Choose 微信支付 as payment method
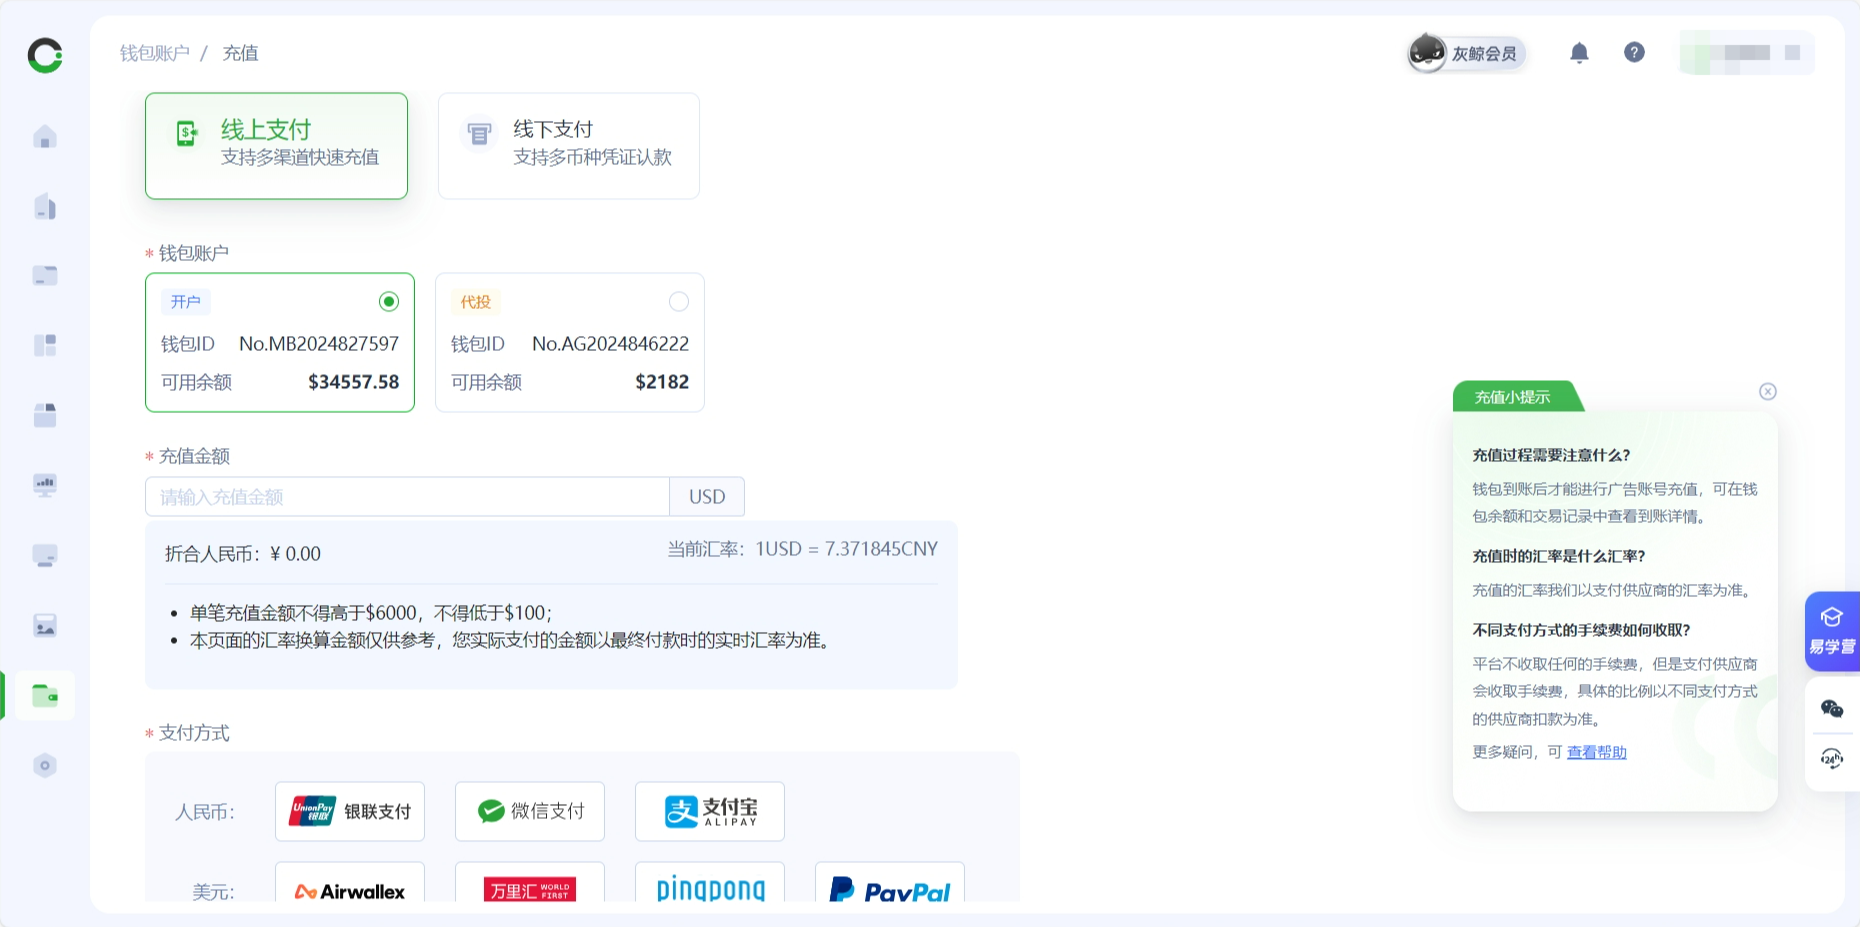Image resolution: width=1860 pixels, height=927 pixels. coord(530,811)
